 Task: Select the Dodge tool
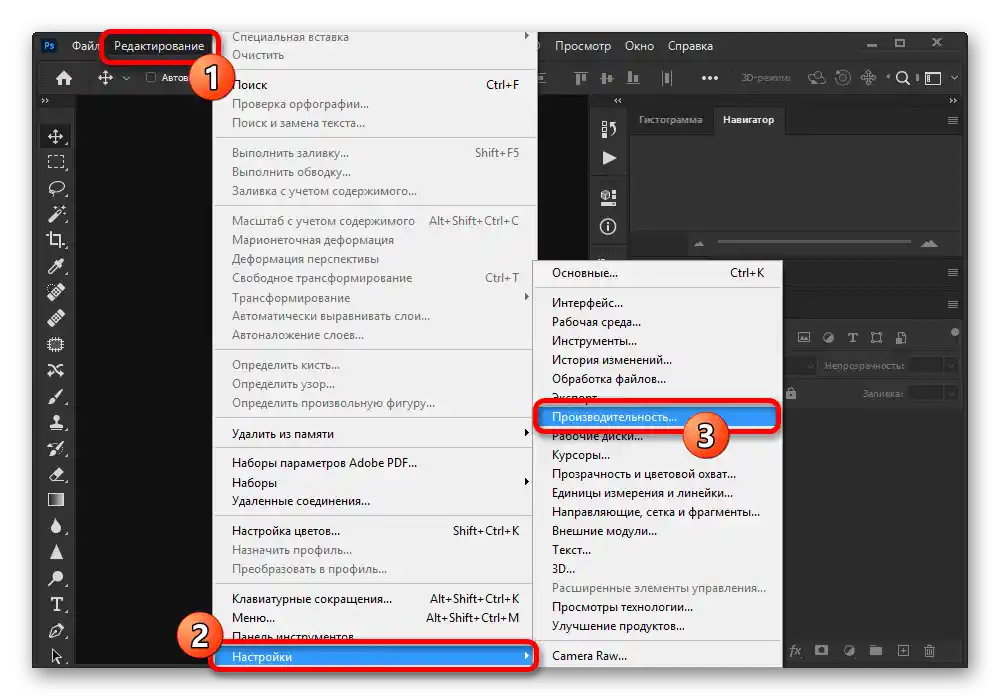(x=56, y=578)
